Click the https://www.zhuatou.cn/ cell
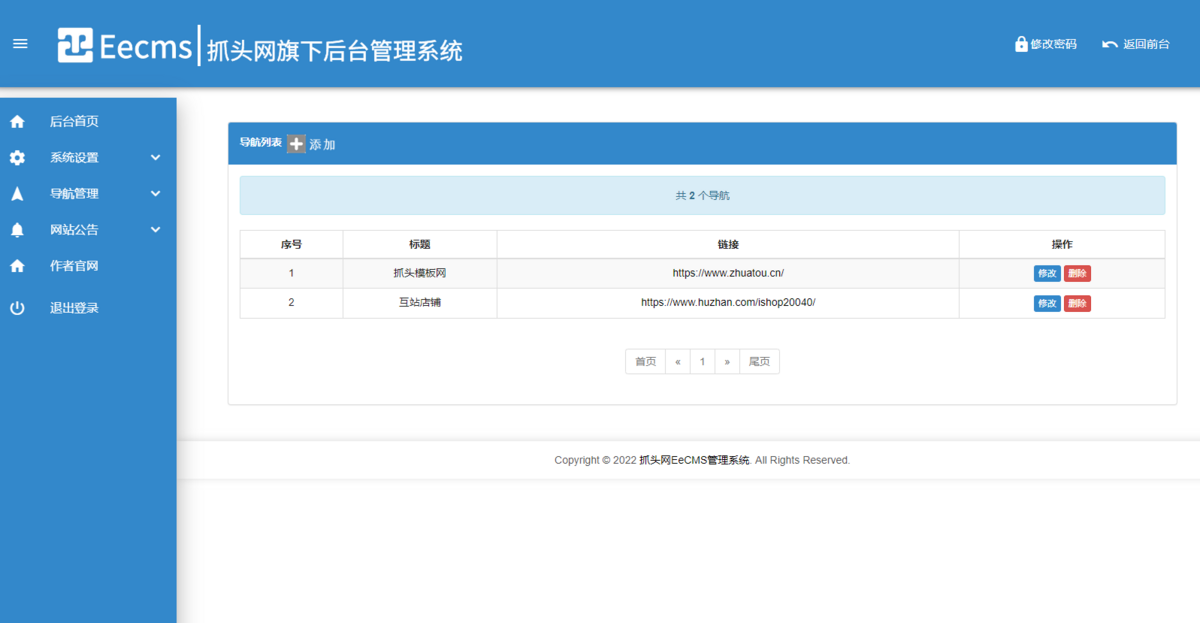Screen dimensions: 1200x623 pos(728,273)
